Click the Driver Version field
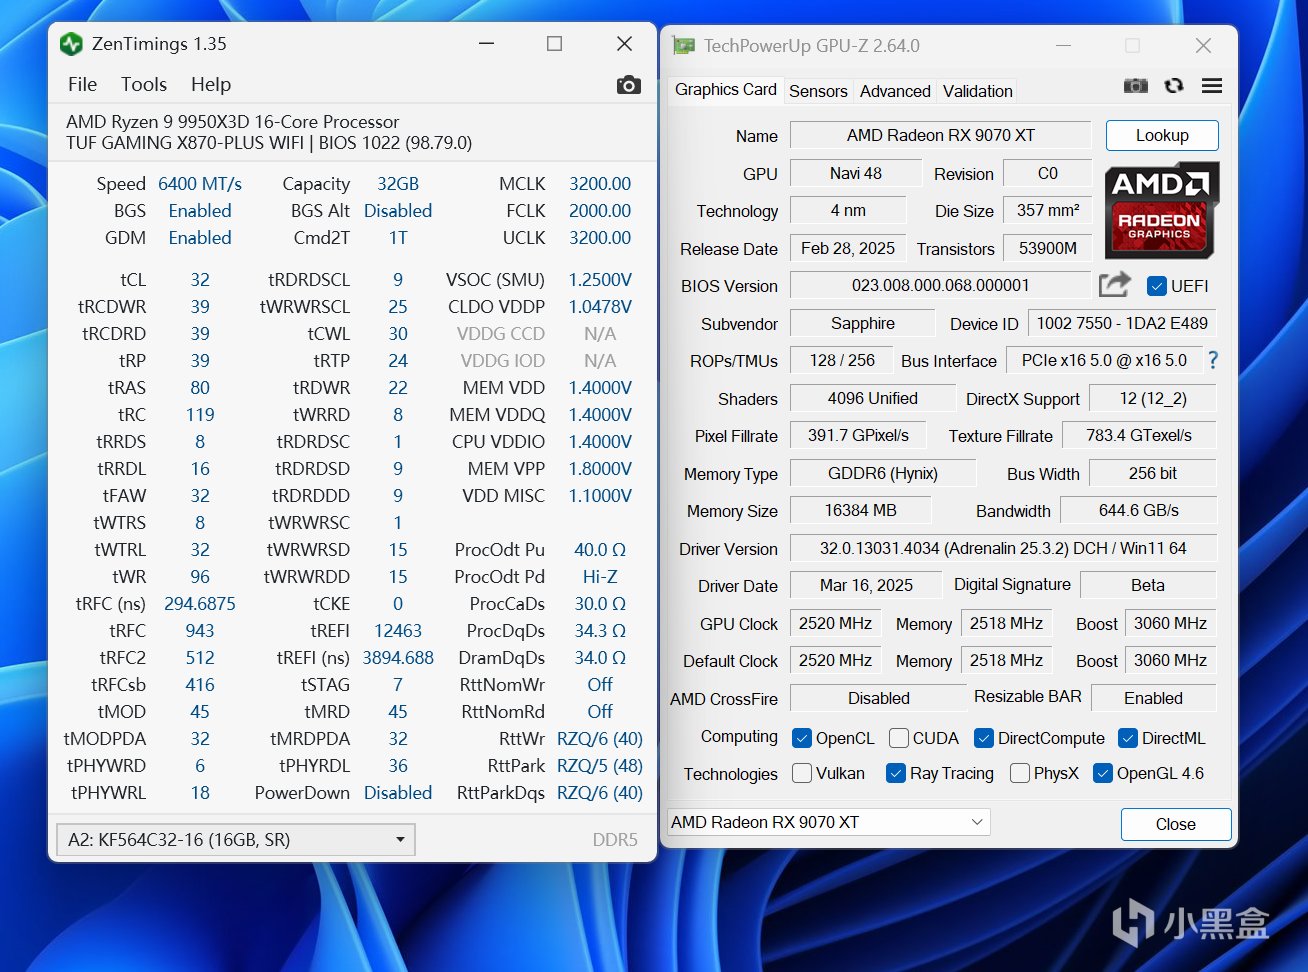Screen dimensions: 1308x972 1003,548
